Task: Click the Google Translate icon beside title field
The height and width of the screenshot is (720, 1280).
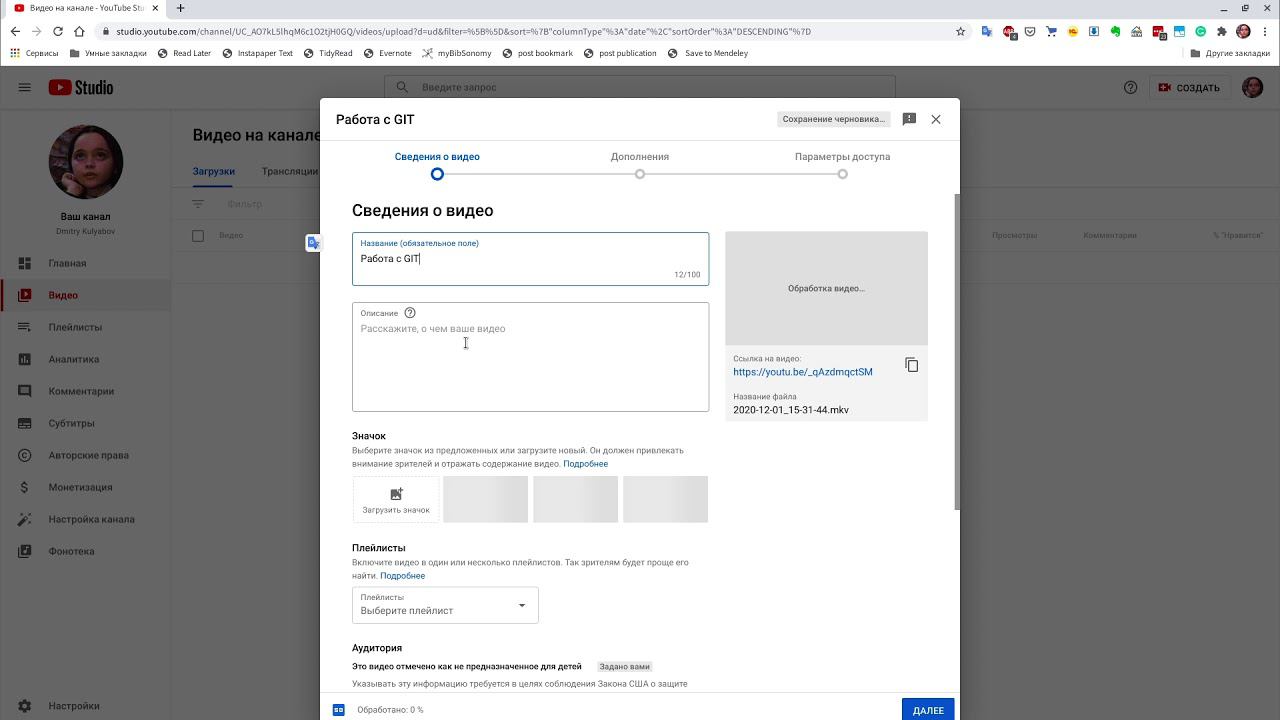Action: pos(314,243)
